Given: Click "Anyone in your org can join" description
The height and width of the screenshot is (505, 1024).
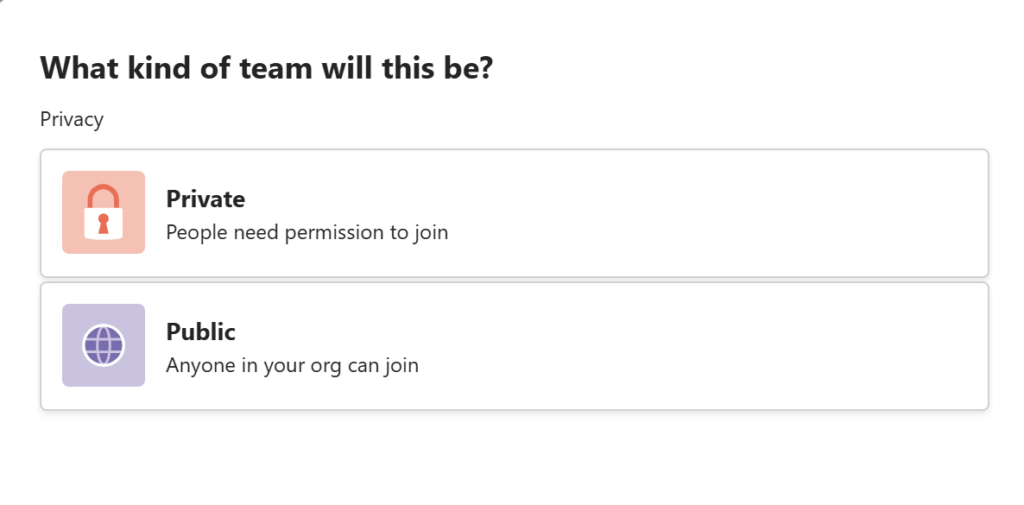Looking at the screenshot, I should [x=292, y=365].
